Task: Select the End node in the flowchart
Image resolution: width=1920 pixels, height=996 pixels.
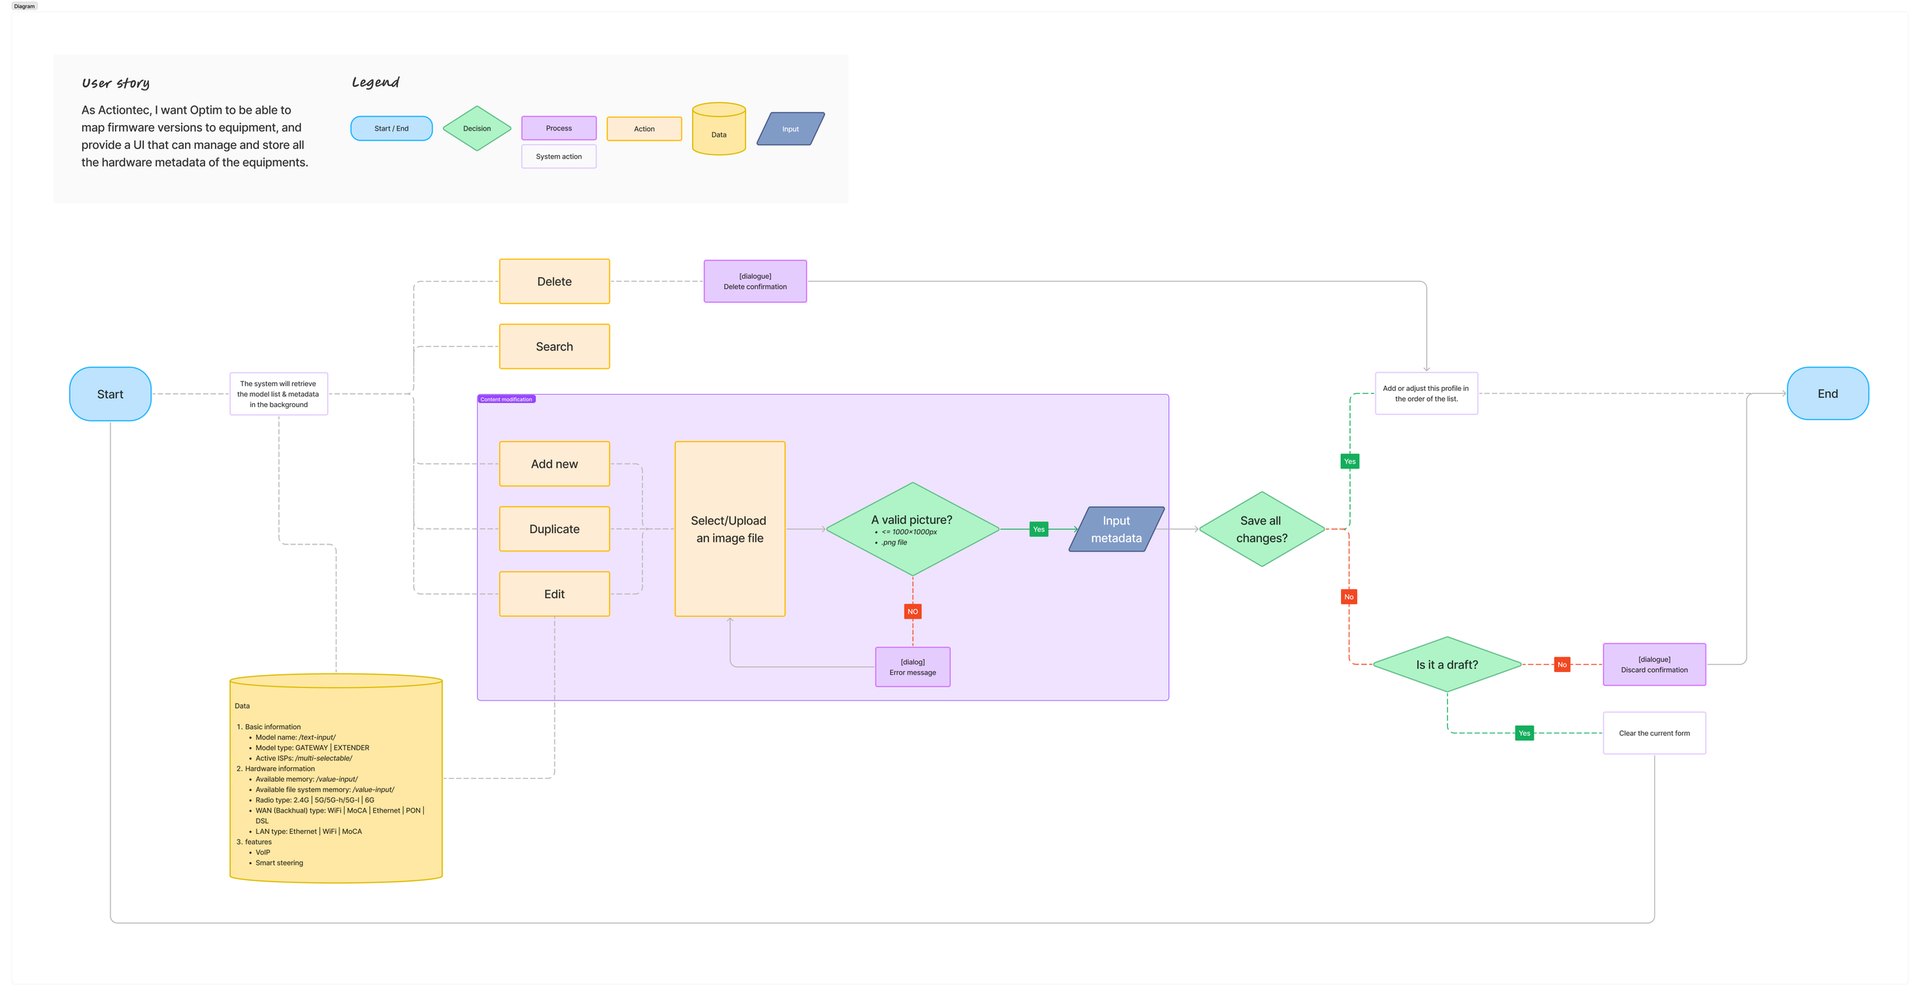Action: click(x=1827, y=393)
